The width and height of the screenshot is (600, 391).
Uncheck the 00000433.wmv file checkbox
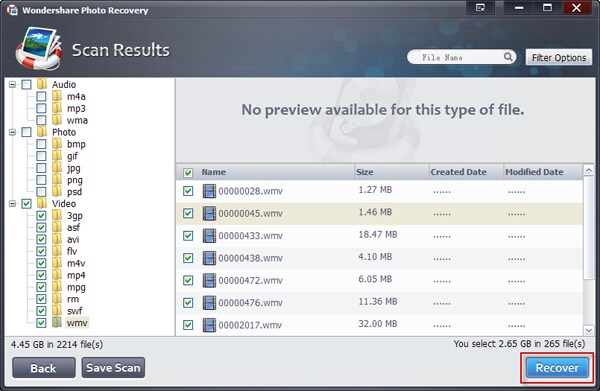coord(188,236)
